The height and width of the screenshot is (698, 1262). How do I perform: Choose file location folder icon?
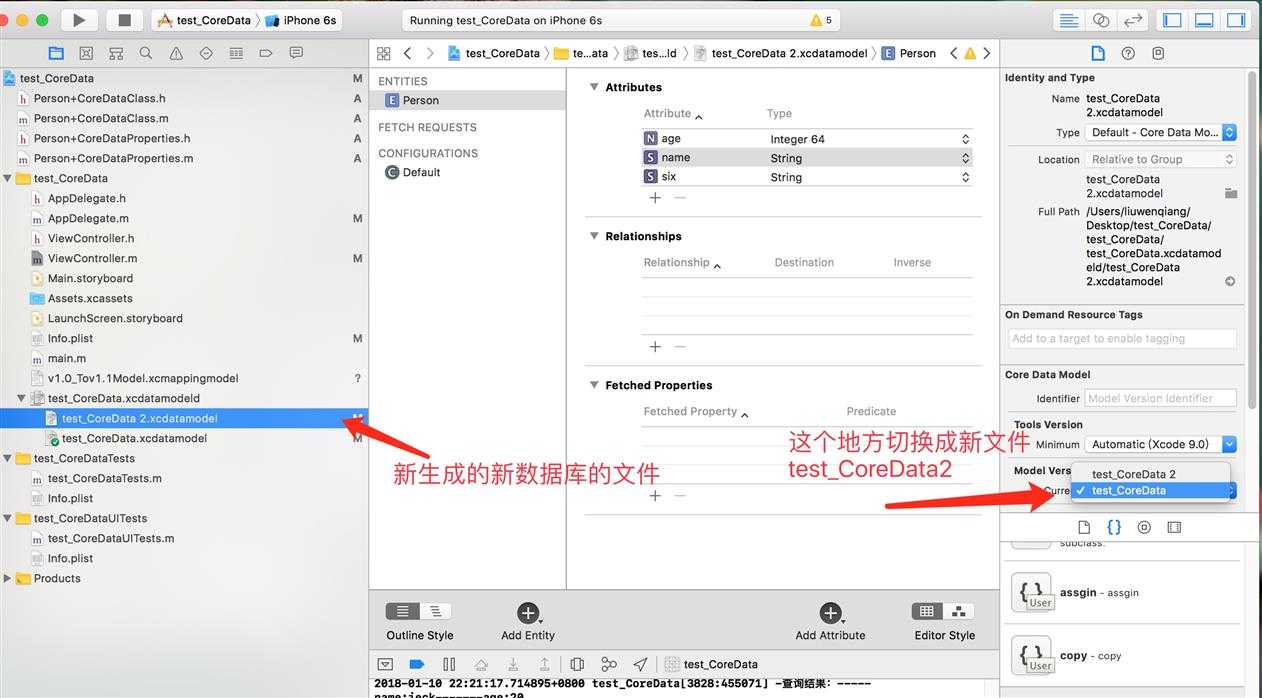coord(1231,193)
